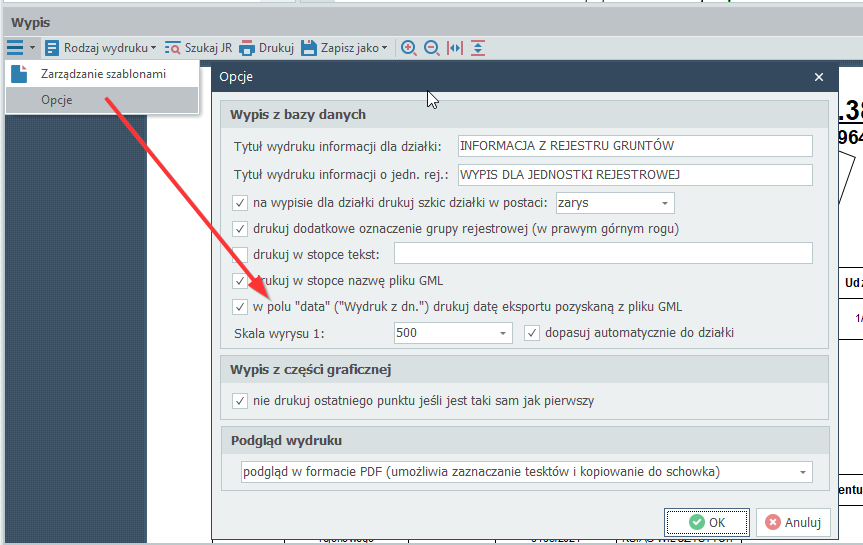The image size is (863, 545).
Task: Select 'Zarządzanie szablonami' menu item
Action: coord(103,74)
